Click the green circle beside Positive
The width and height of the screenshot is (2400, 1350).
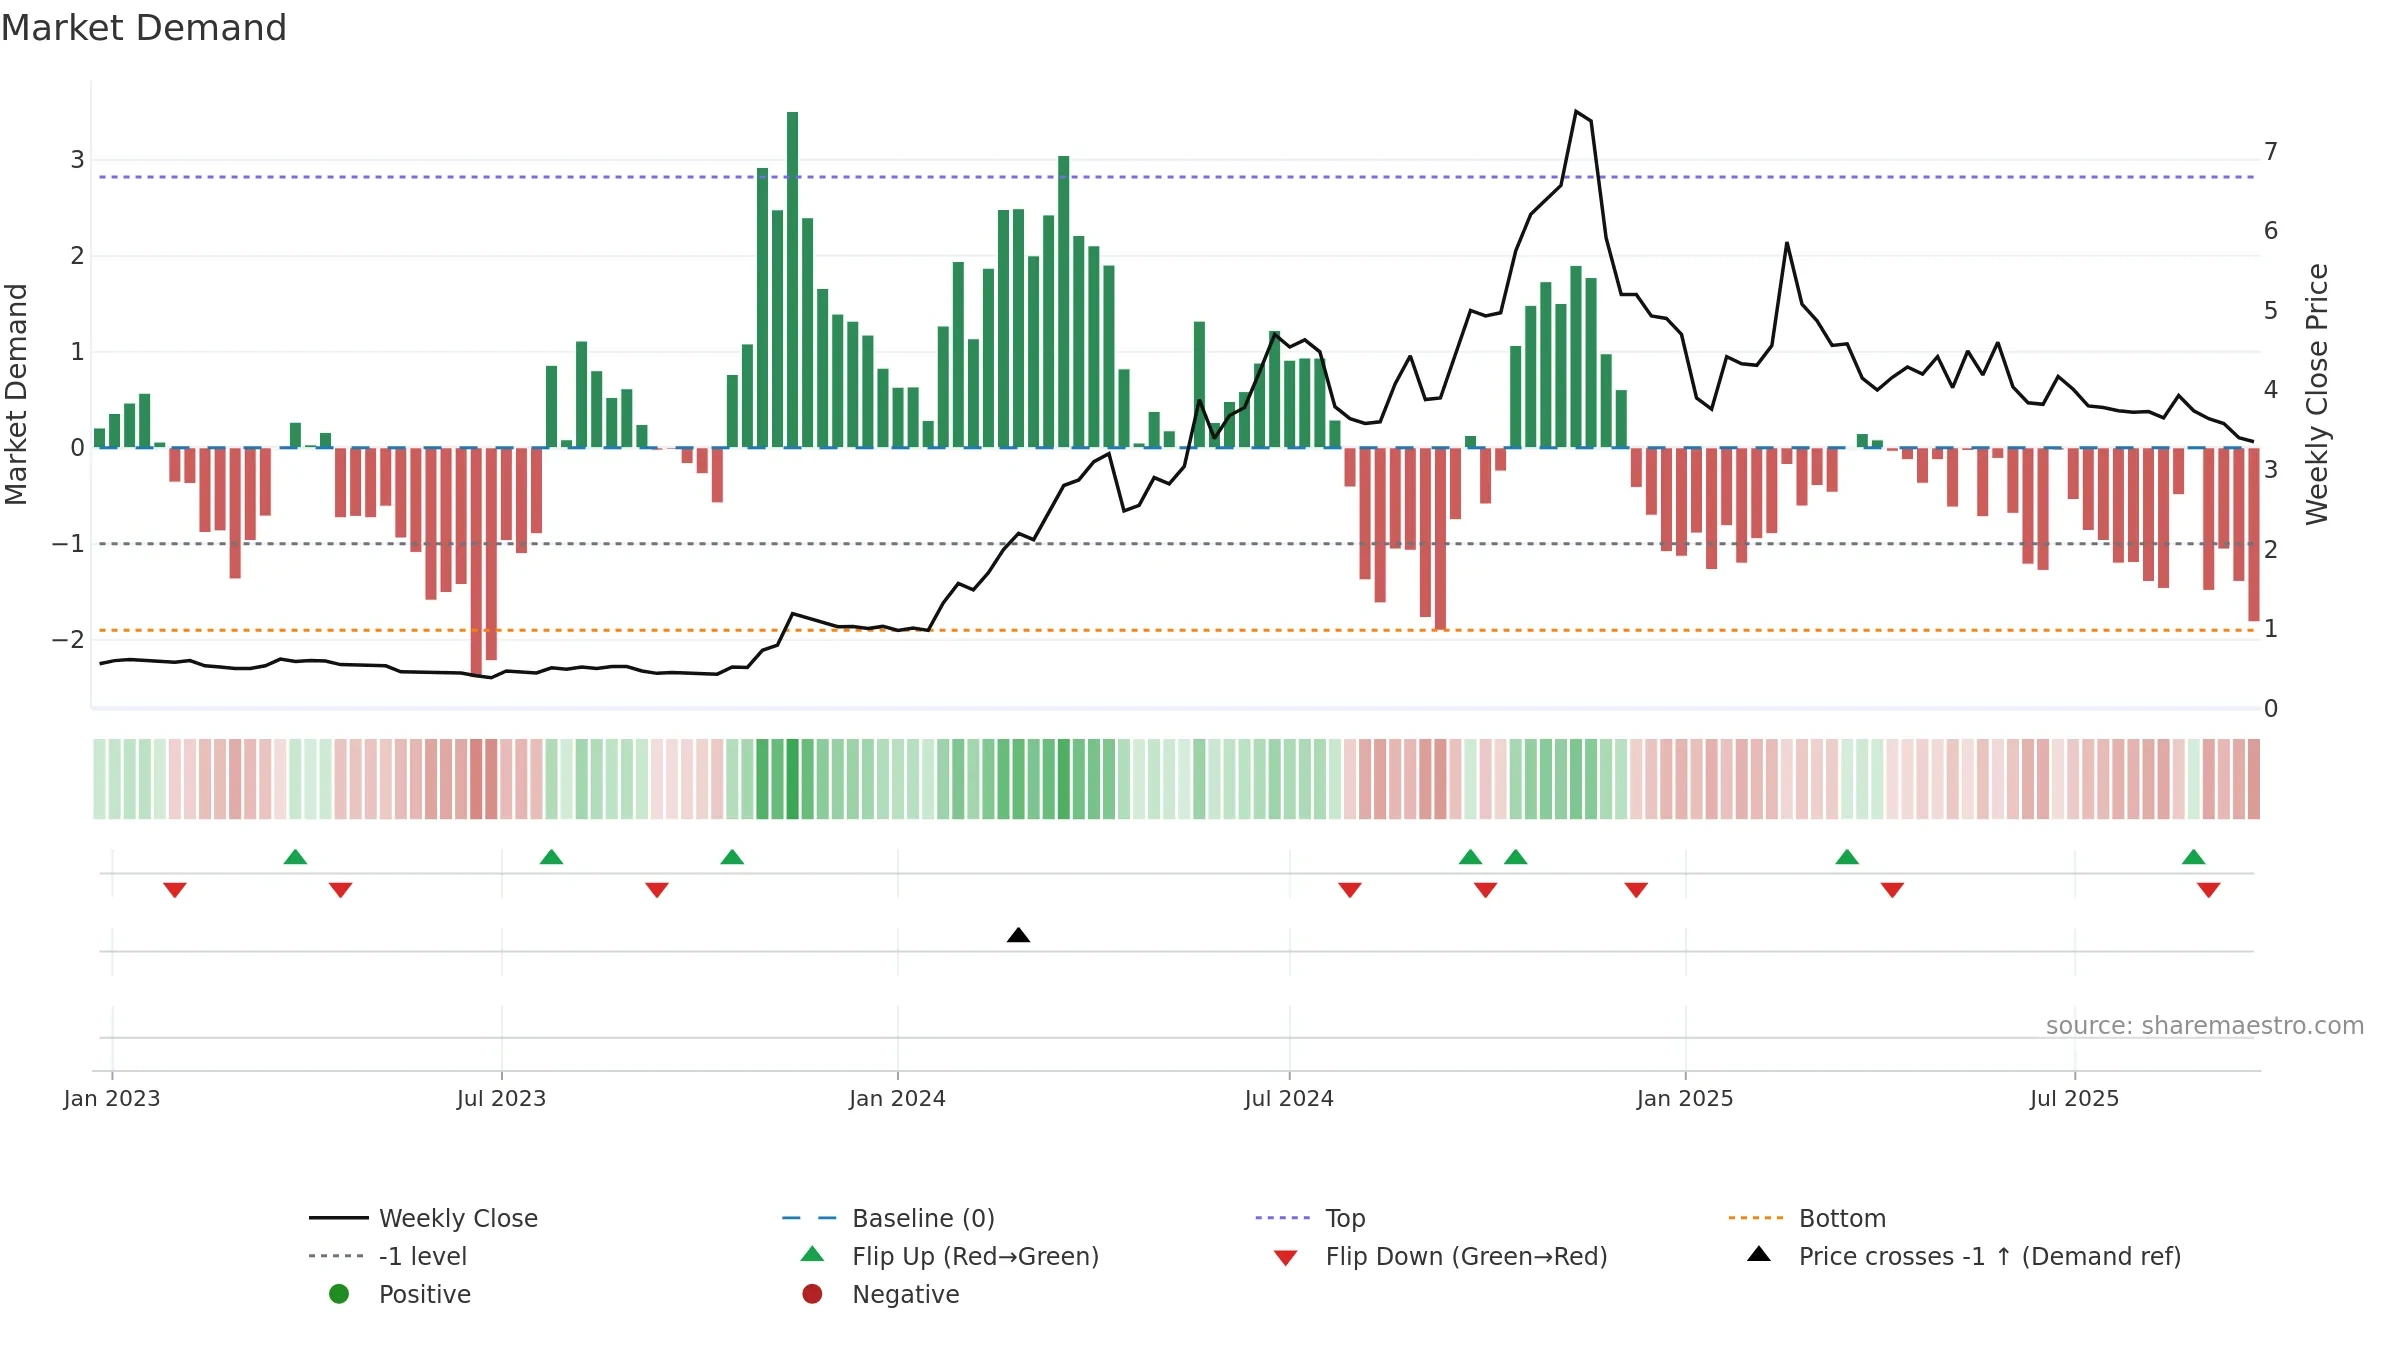click(x=339, y=1294)
